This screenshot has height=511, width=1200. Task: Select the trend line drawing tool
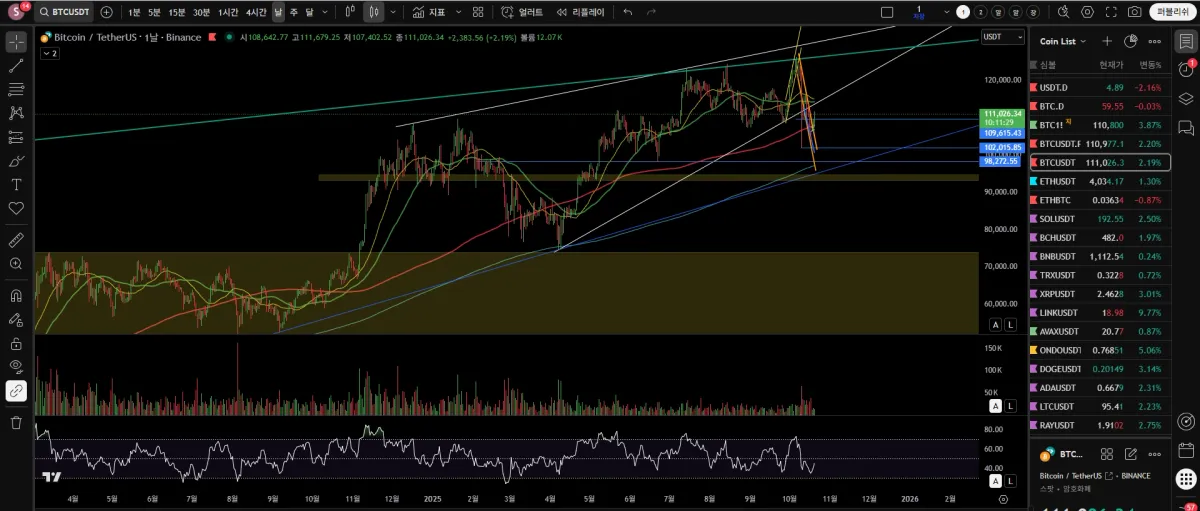(16, 66)
